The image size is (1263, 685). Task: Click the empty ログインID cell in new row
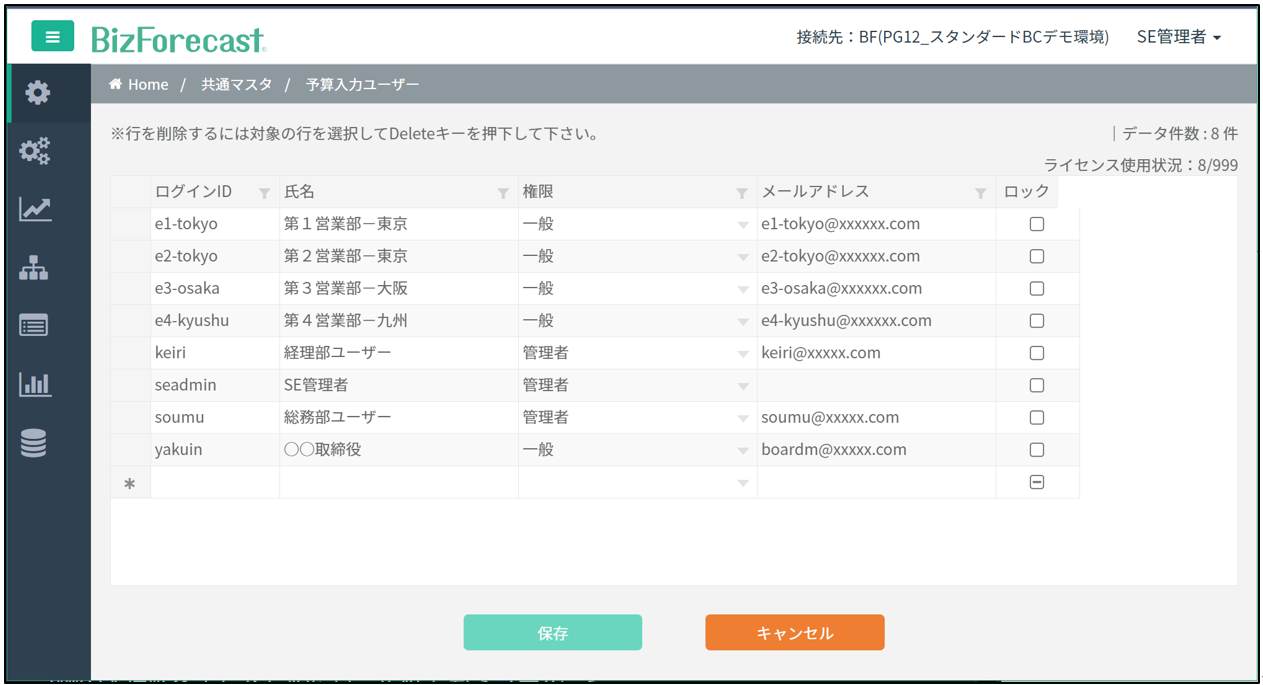click(214, 483)
